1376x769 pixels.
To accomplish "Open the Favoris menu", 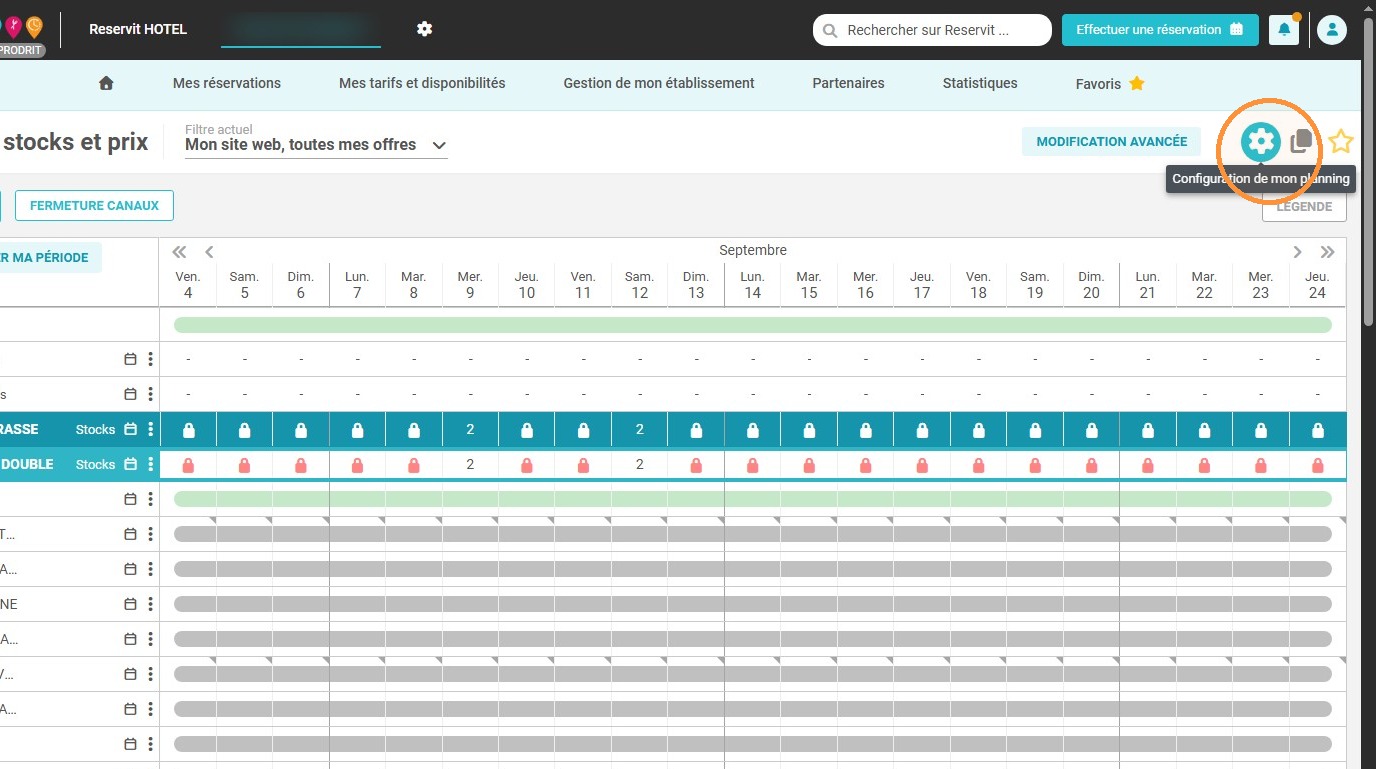I will [x=1110, y=84].
